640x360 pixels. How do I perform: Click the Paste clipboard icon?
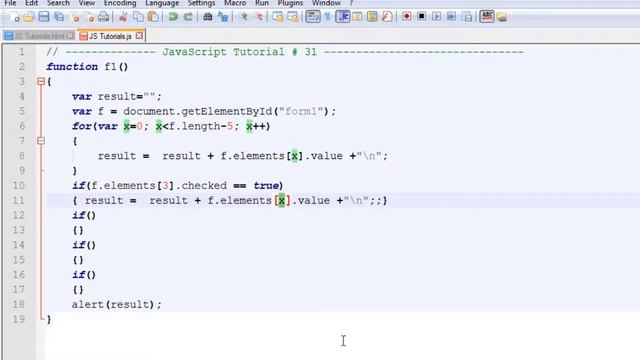coord(153,17)
